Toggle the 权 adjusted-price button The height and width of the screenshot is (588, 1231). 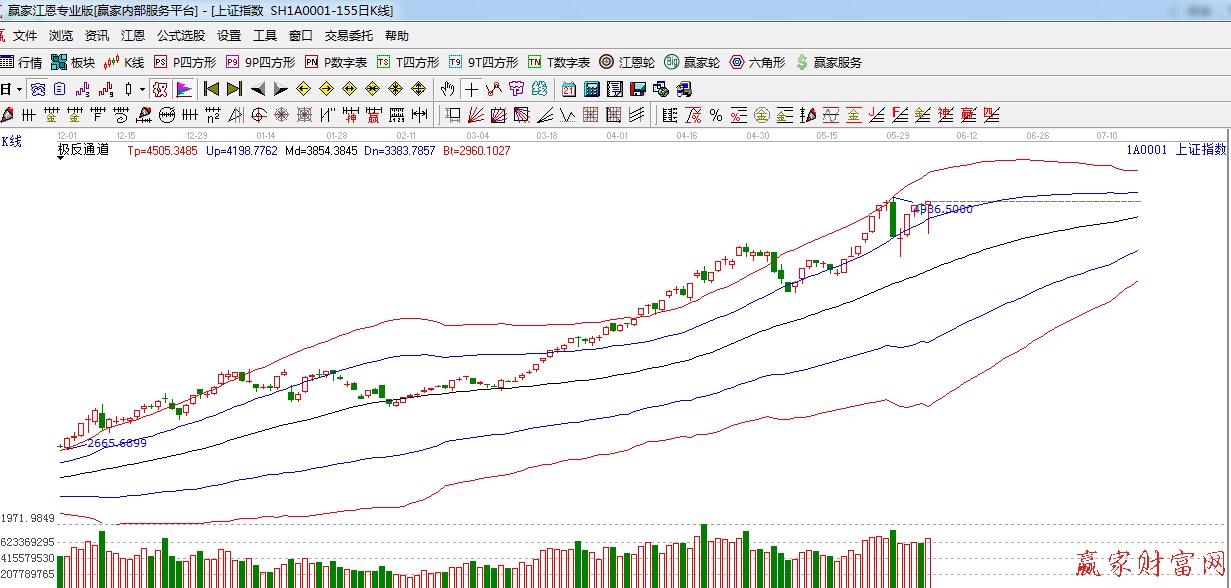click(160, 89)
